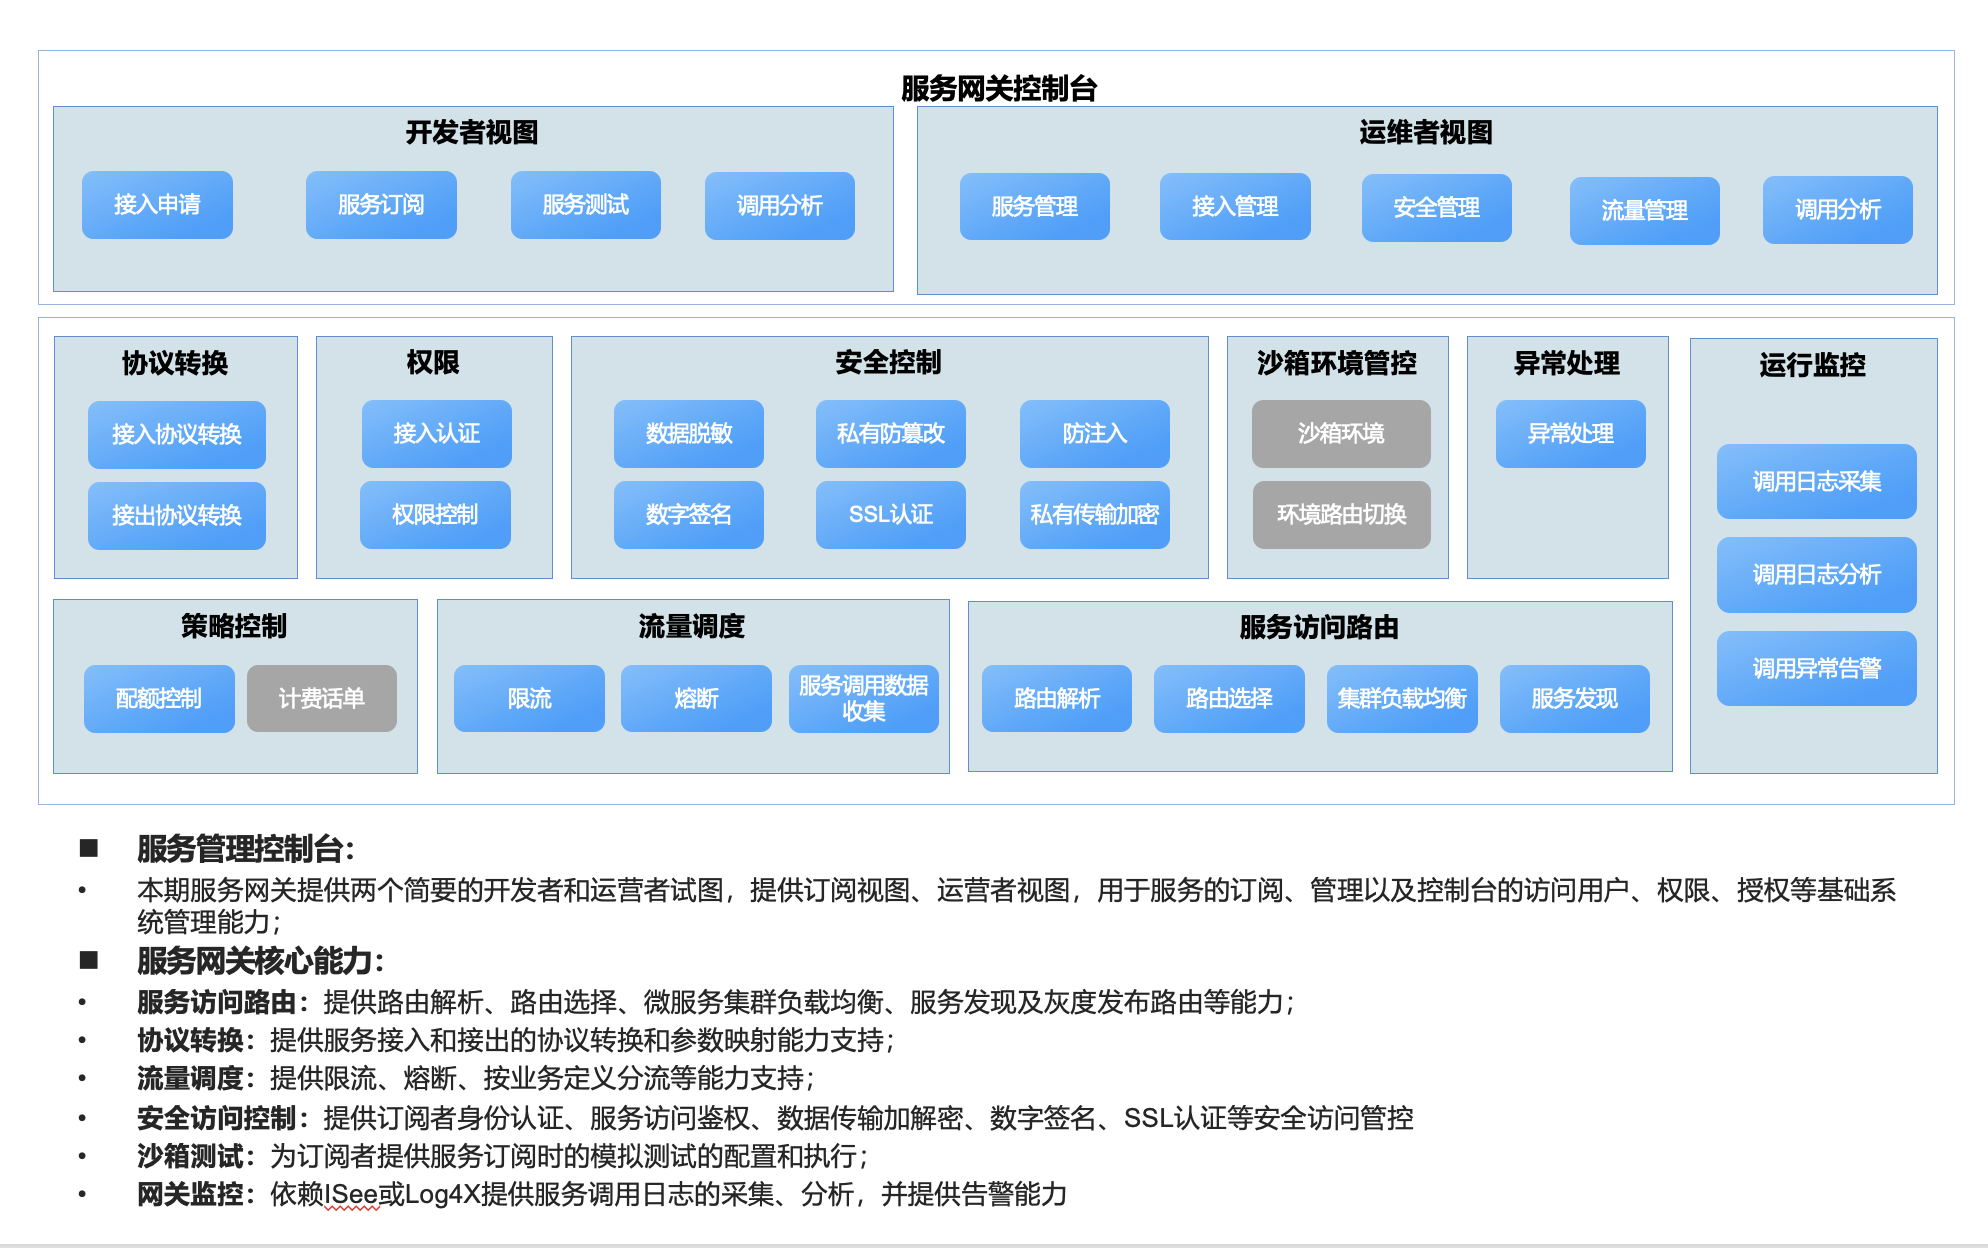This screenshot has width=1988, height=1248.
Task: Select 调用分析 under 开发者视图
Action: click(x=779, y=206)
